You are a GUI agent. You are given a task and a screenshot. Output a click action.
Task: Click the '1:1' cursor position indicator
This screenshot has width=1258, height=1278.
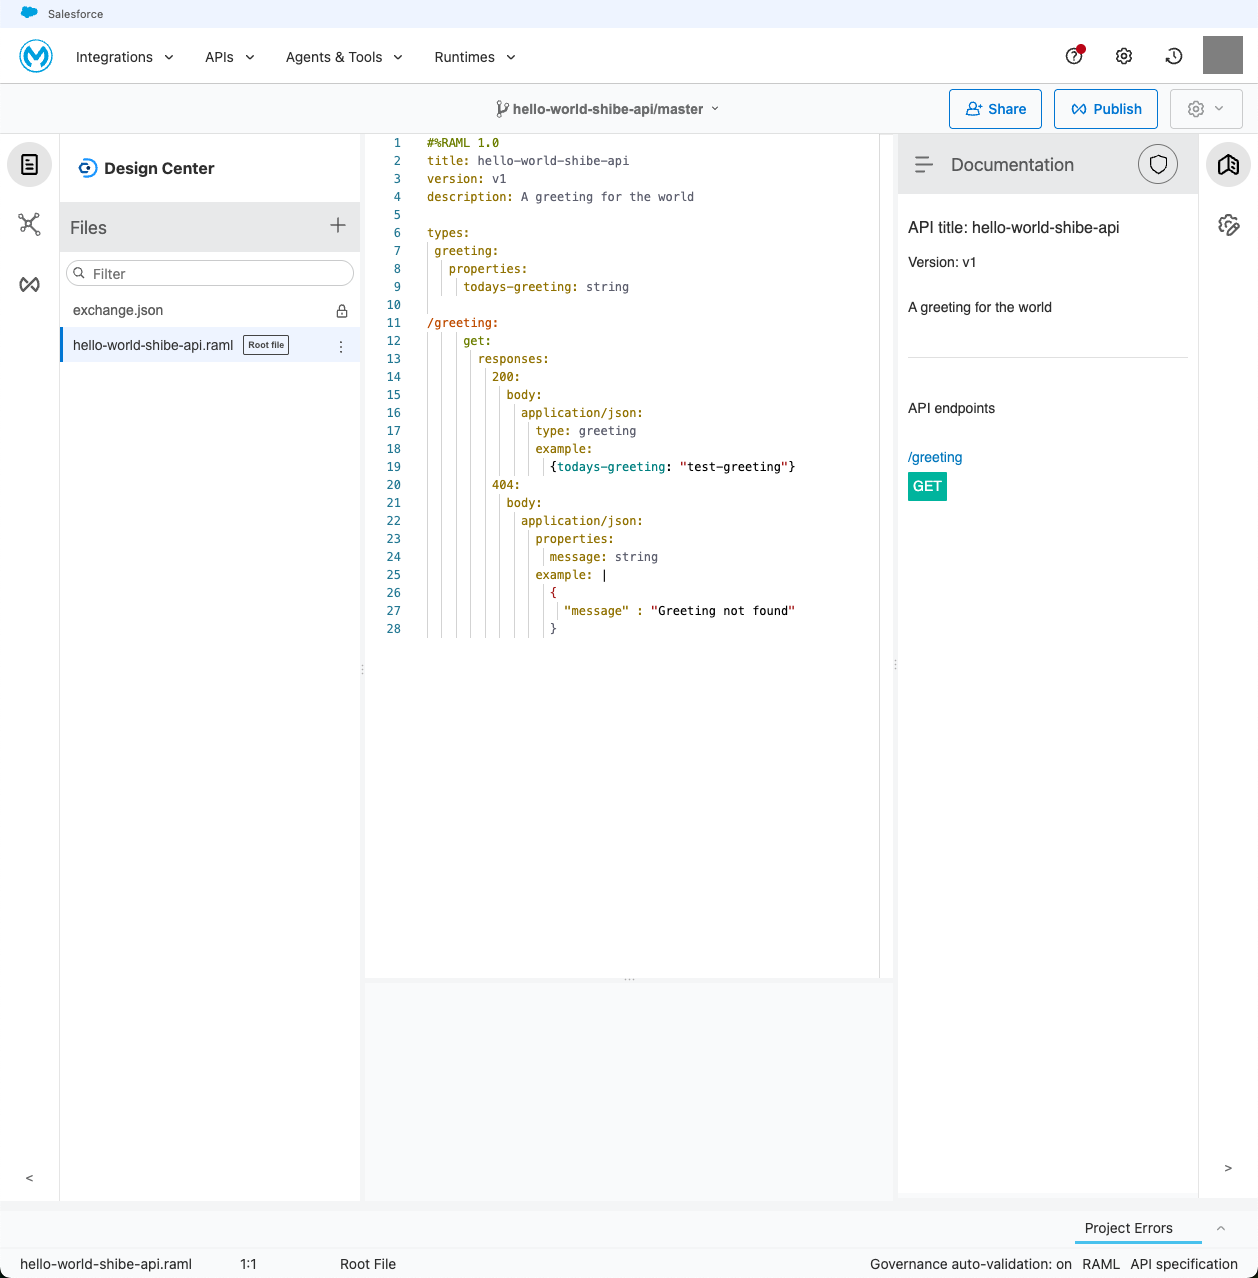[x=248, y=1264]
